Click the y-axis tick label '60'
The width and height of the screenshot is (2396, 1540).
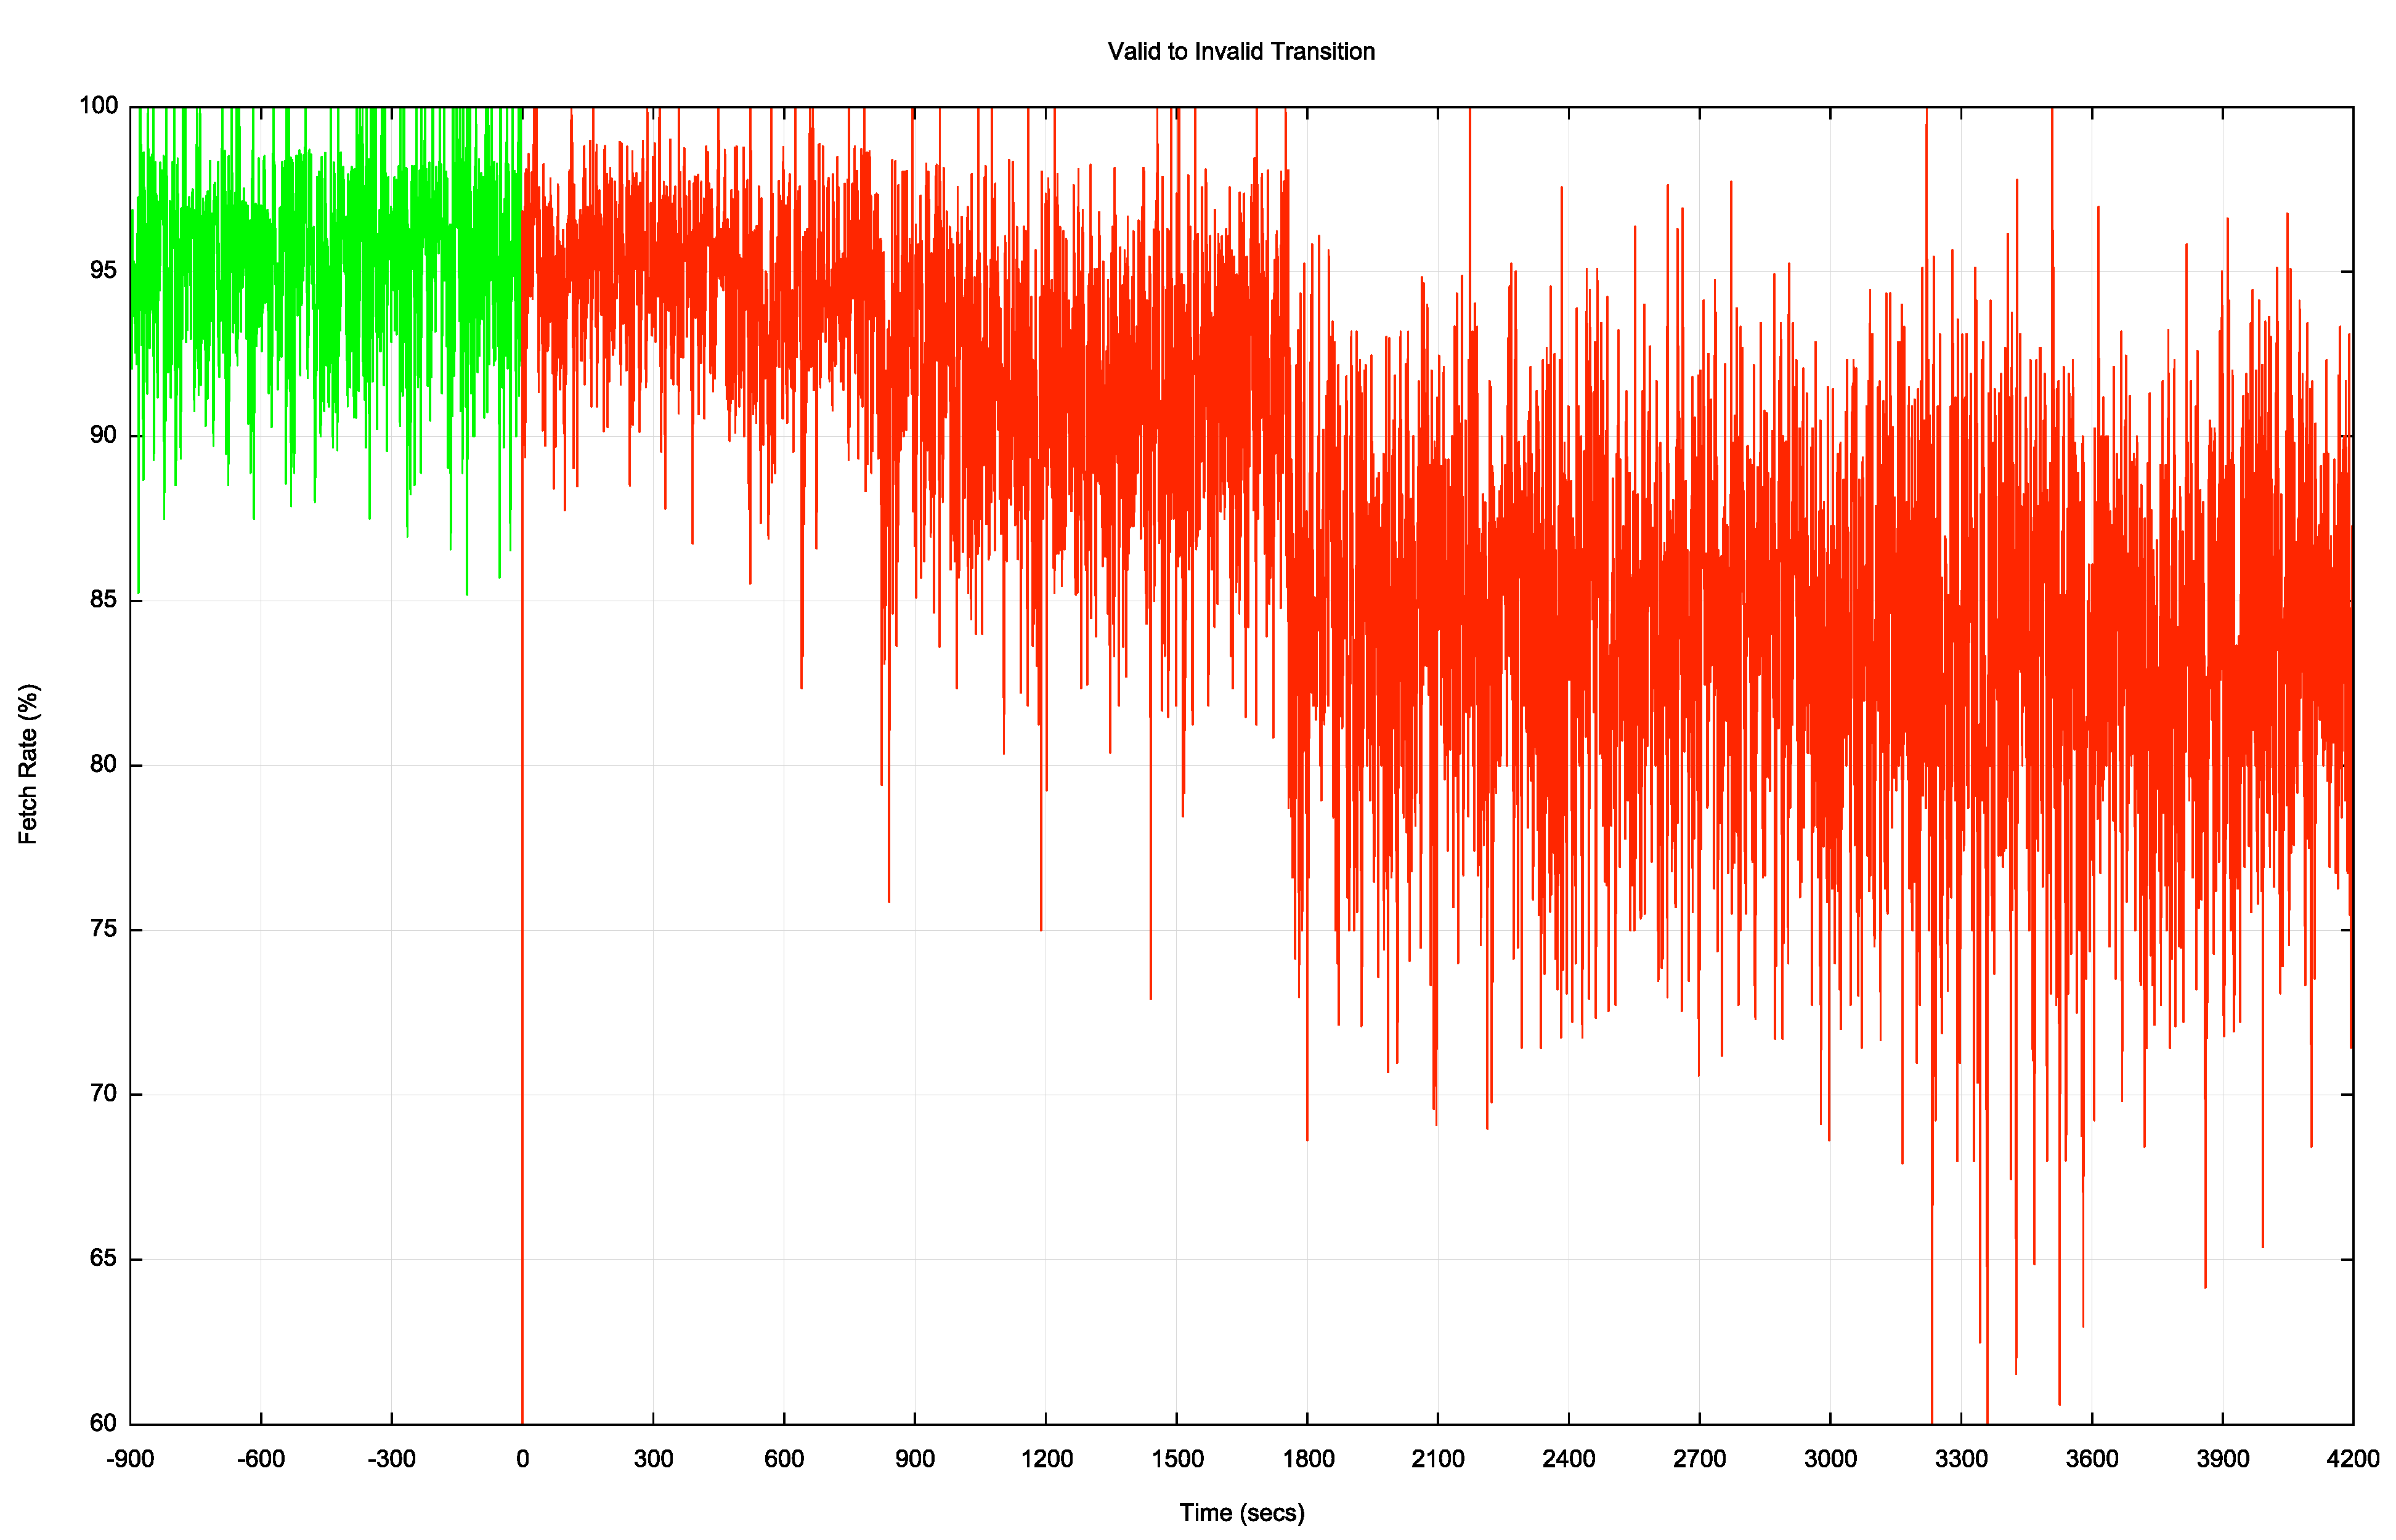(103, 1423)
